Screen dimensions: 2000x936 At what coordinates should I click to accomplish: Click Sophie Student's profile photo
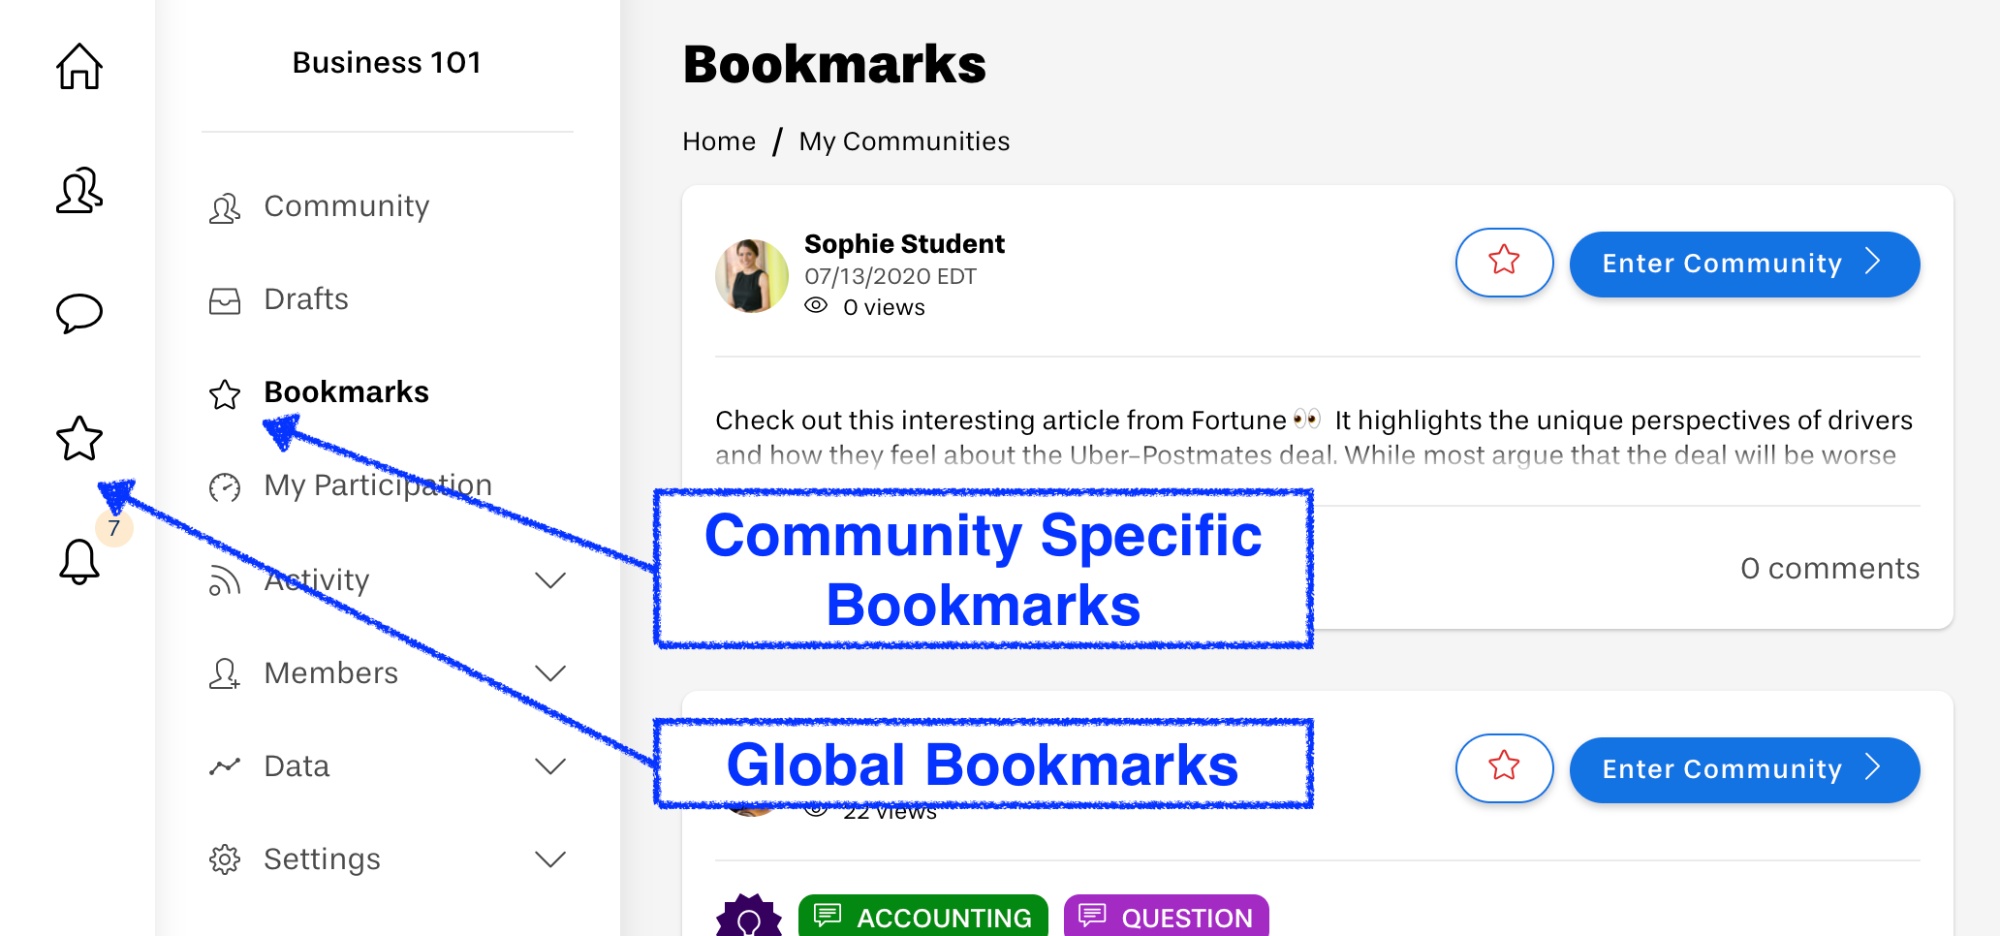pyautogui.click(x=752, y=276)
